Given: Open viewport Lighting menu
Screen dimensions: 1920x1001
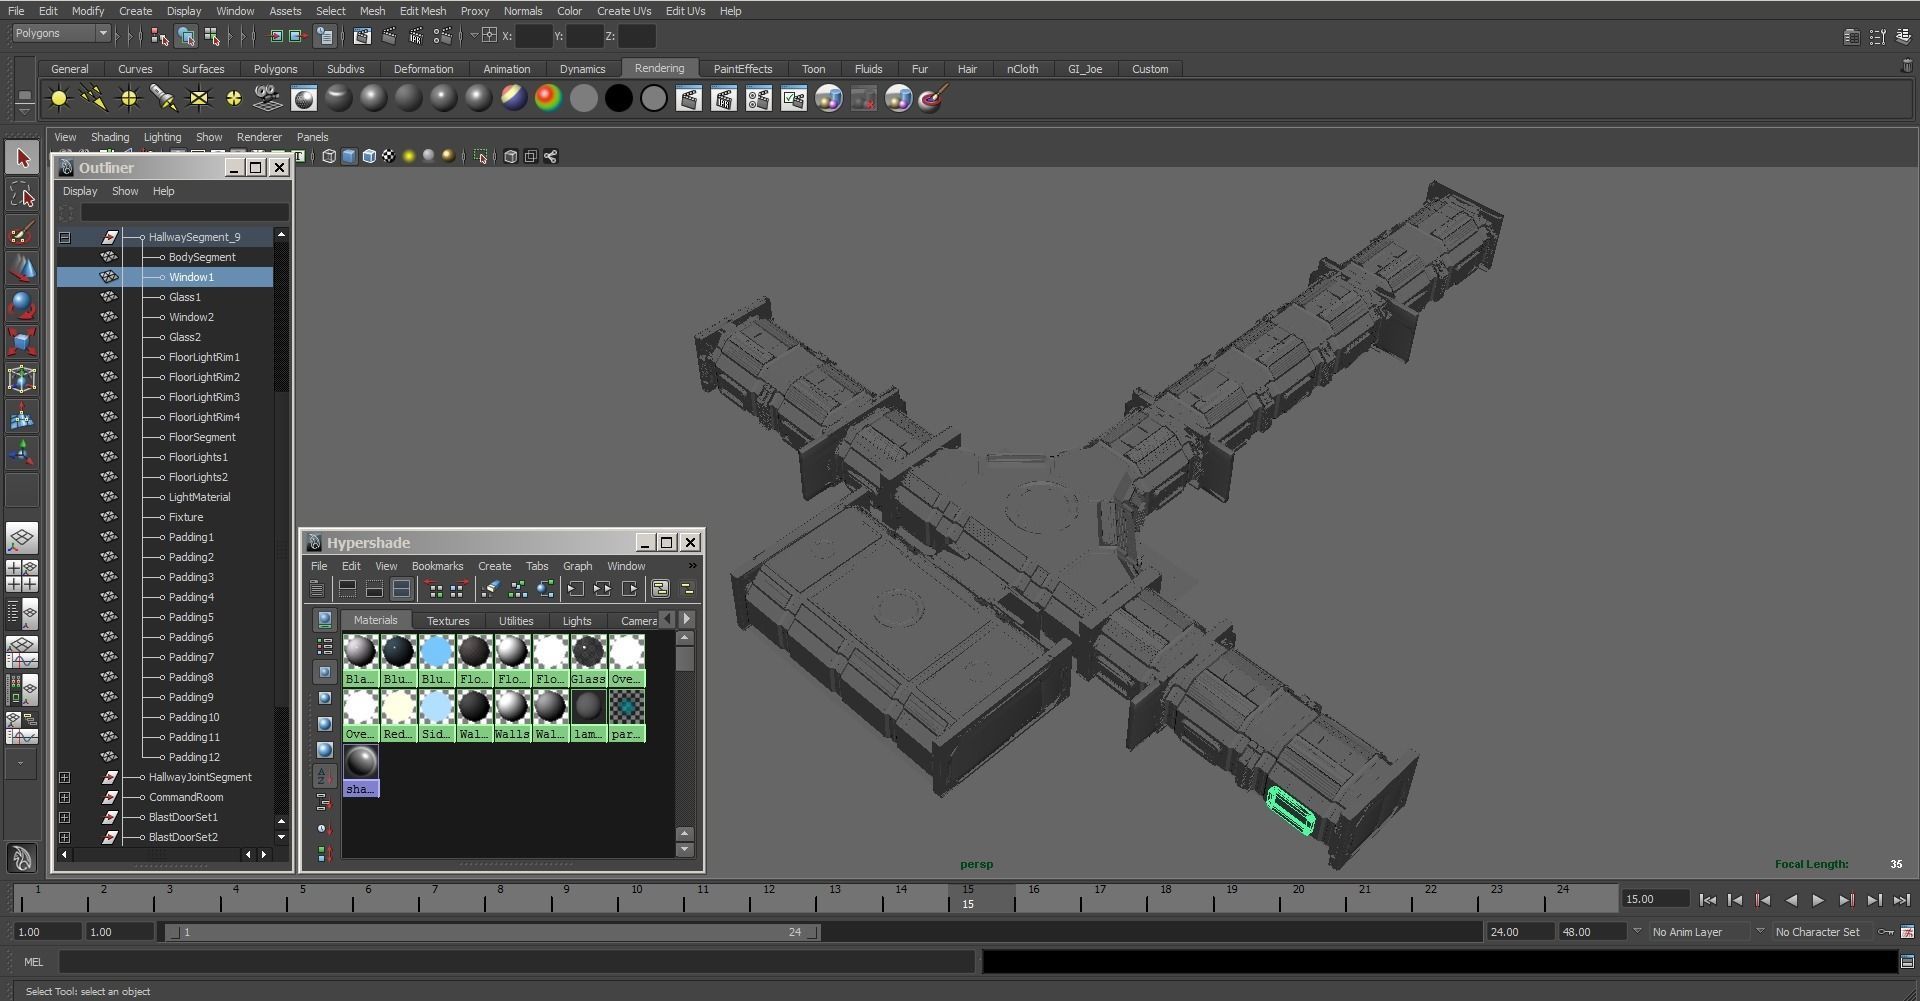Looking at the screenshot, I should click(x=162, y=137).
